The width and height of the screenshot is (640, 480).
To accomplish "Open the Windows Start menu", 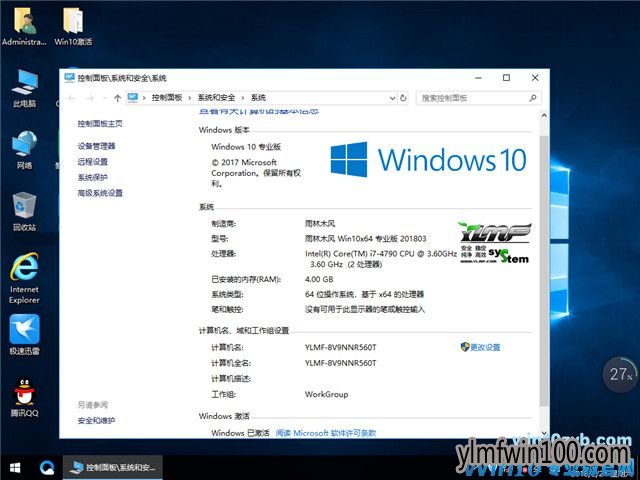I will tap(15, 468).
